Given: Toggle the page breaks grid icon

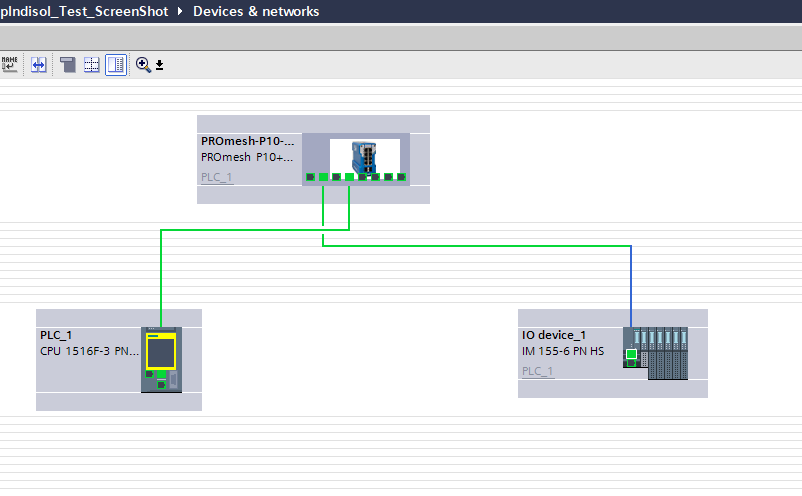Looking at the screenshot, I should pyautogui.click(x=92, y=65).
